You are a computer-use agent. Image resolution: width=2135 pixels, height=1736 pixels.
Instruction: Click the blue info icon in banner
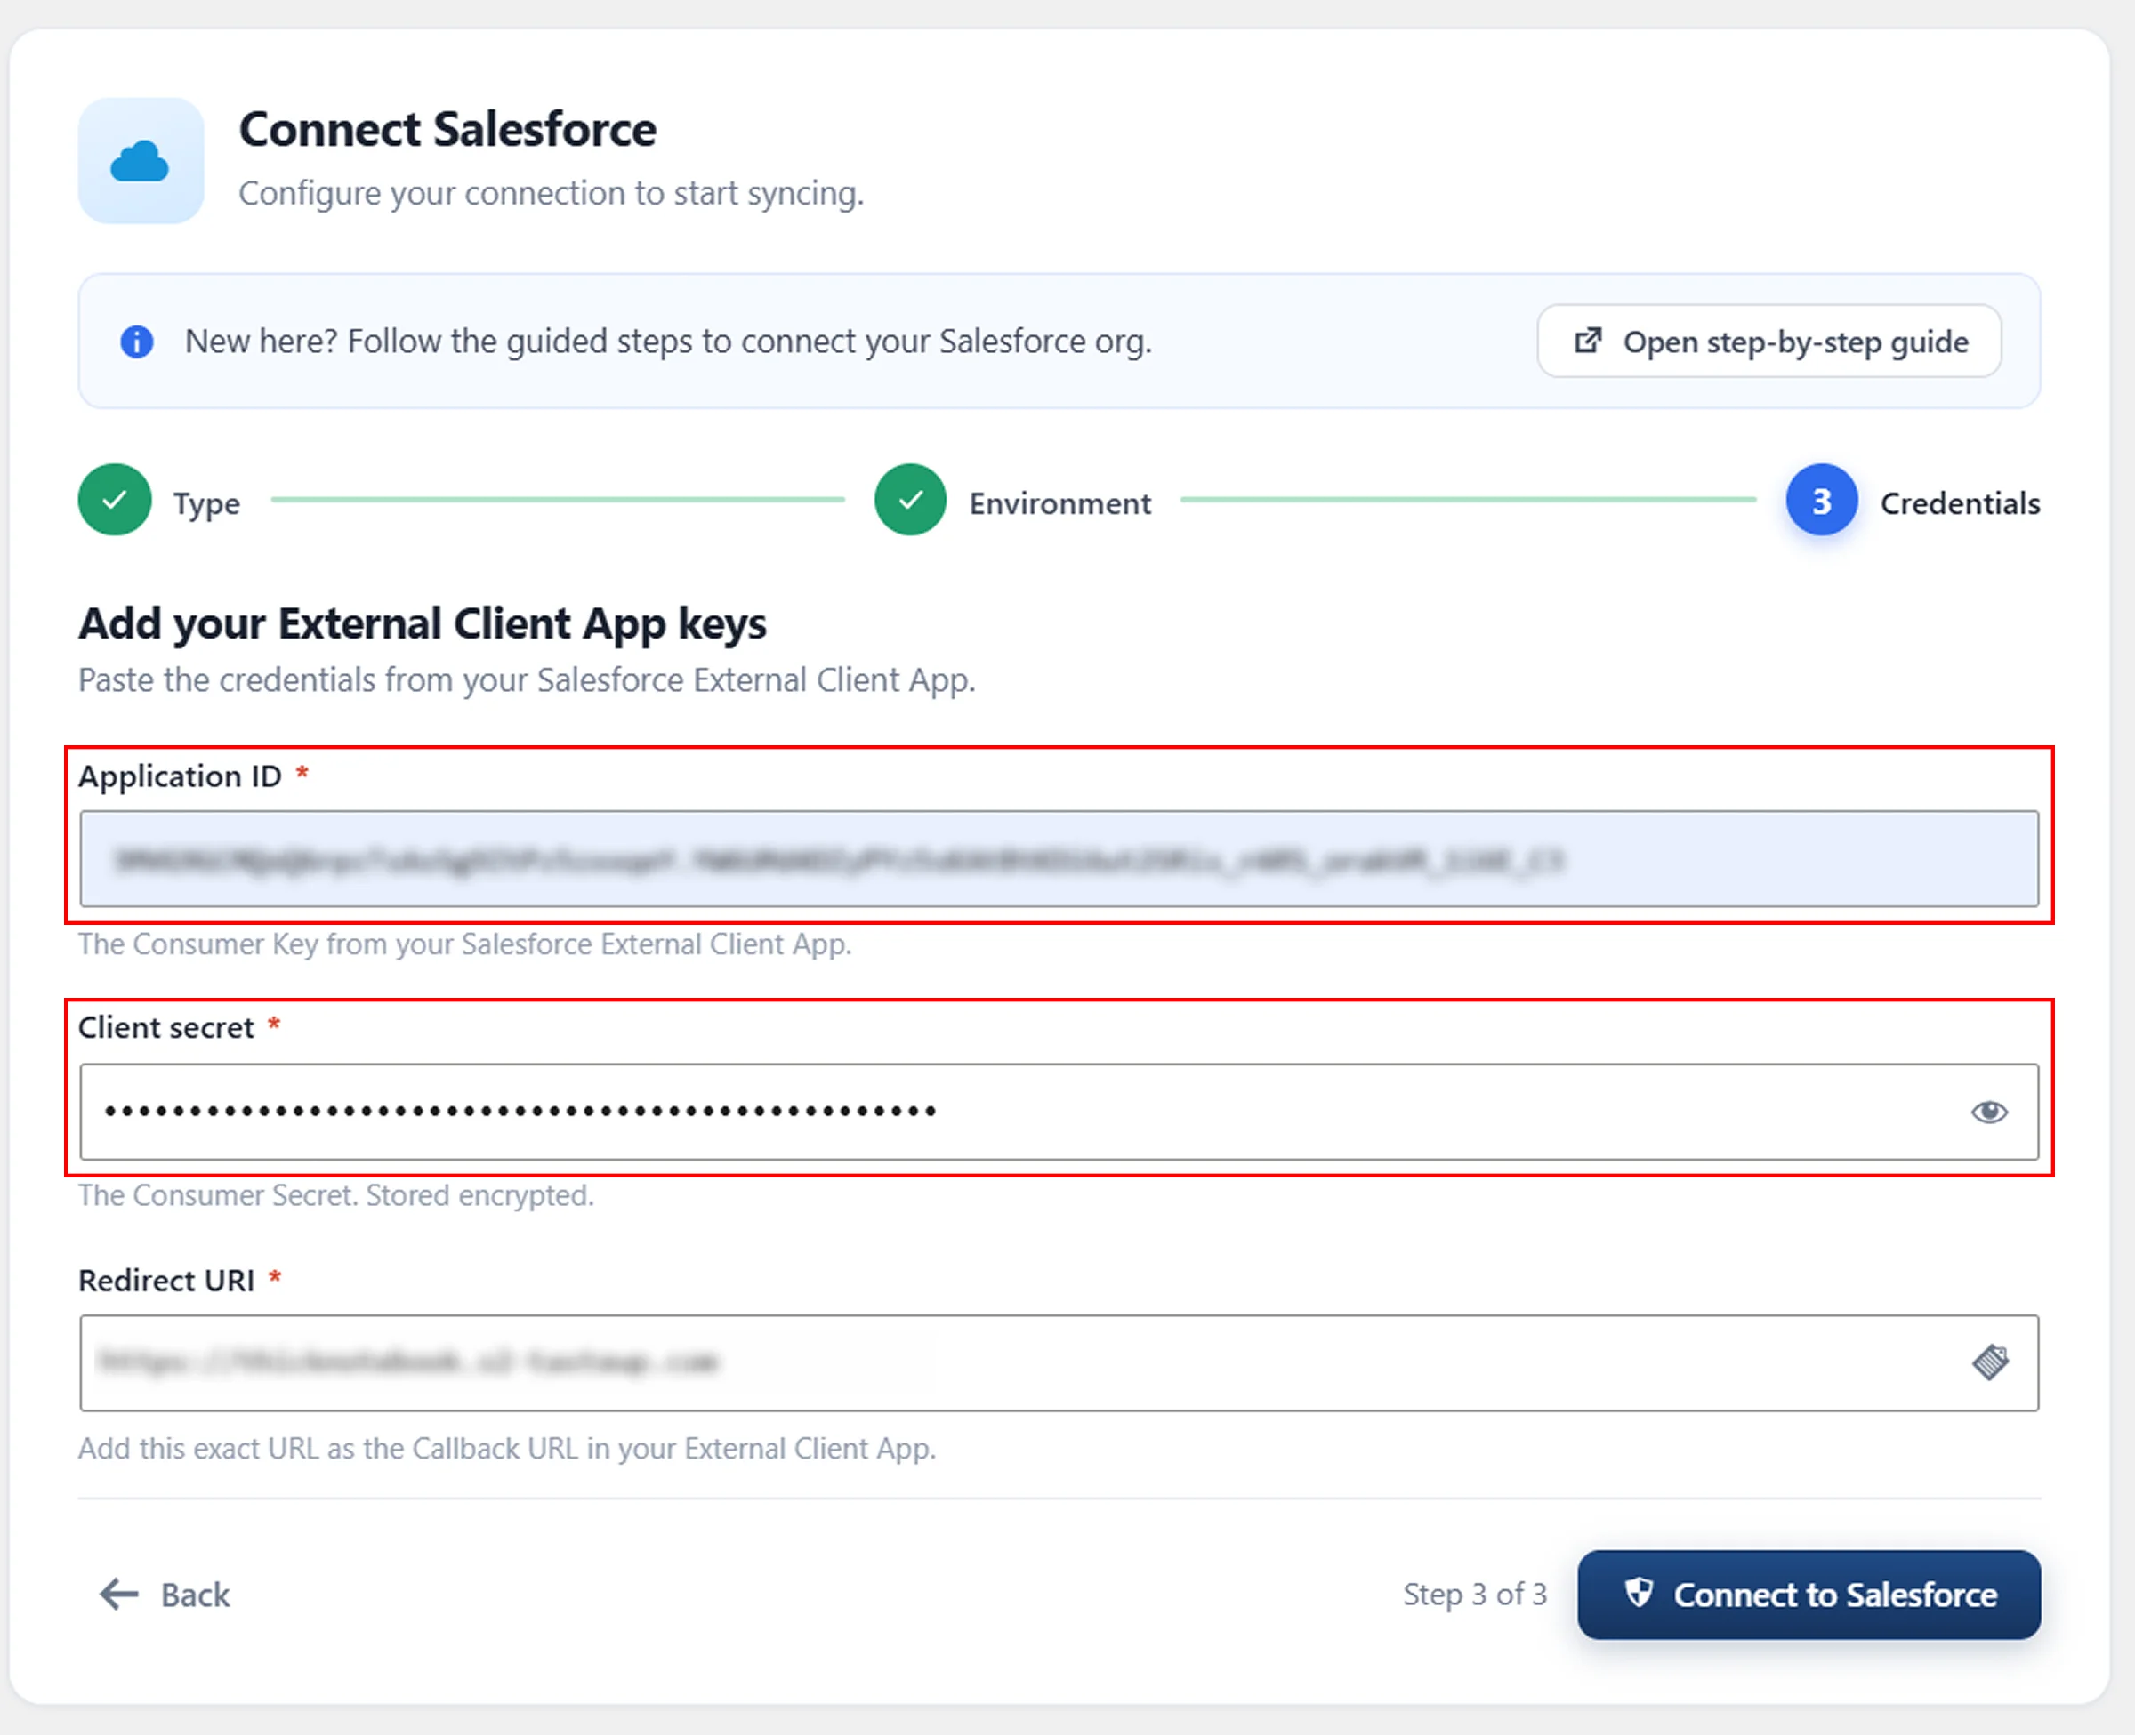point(137,342)
